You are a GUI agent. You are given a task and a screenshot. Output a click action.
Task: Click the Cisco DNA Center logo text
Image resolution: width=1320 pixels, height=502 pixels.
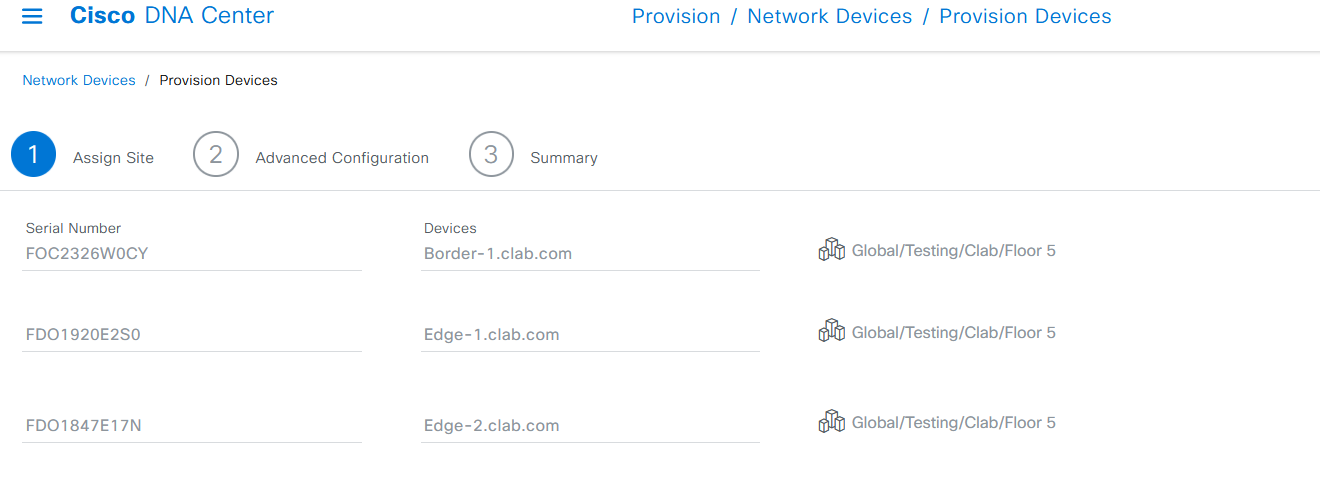point(172,16)
